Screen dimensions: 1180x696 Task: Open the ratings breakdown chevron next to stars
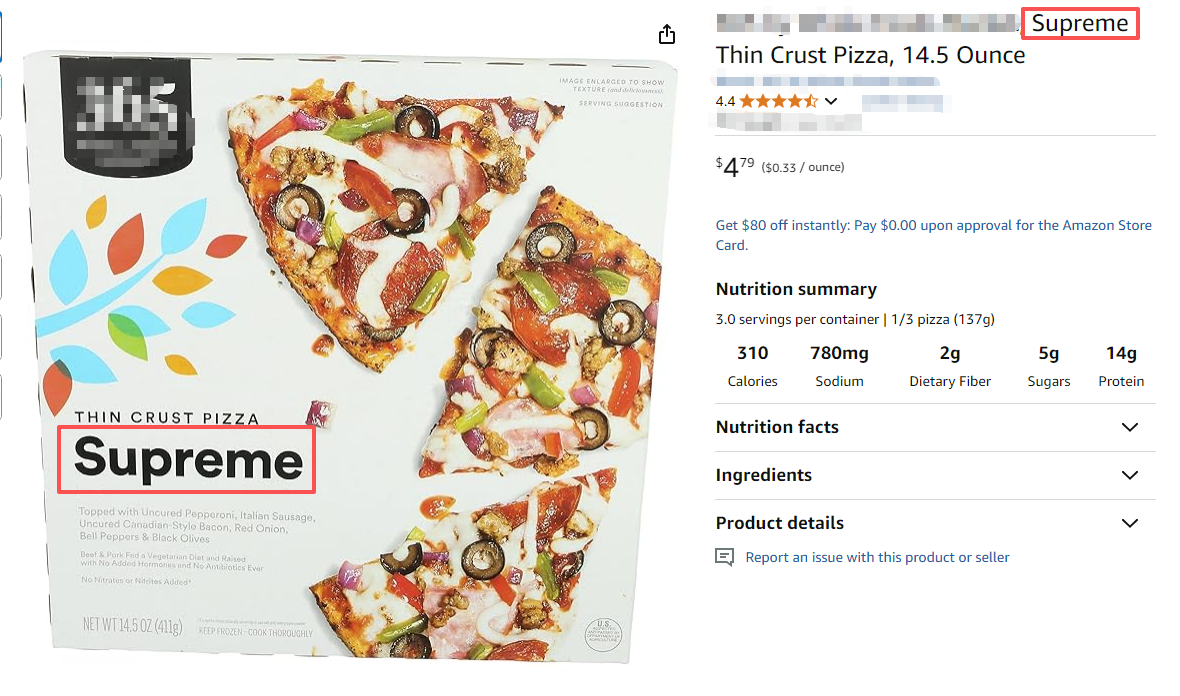[830, 101]
